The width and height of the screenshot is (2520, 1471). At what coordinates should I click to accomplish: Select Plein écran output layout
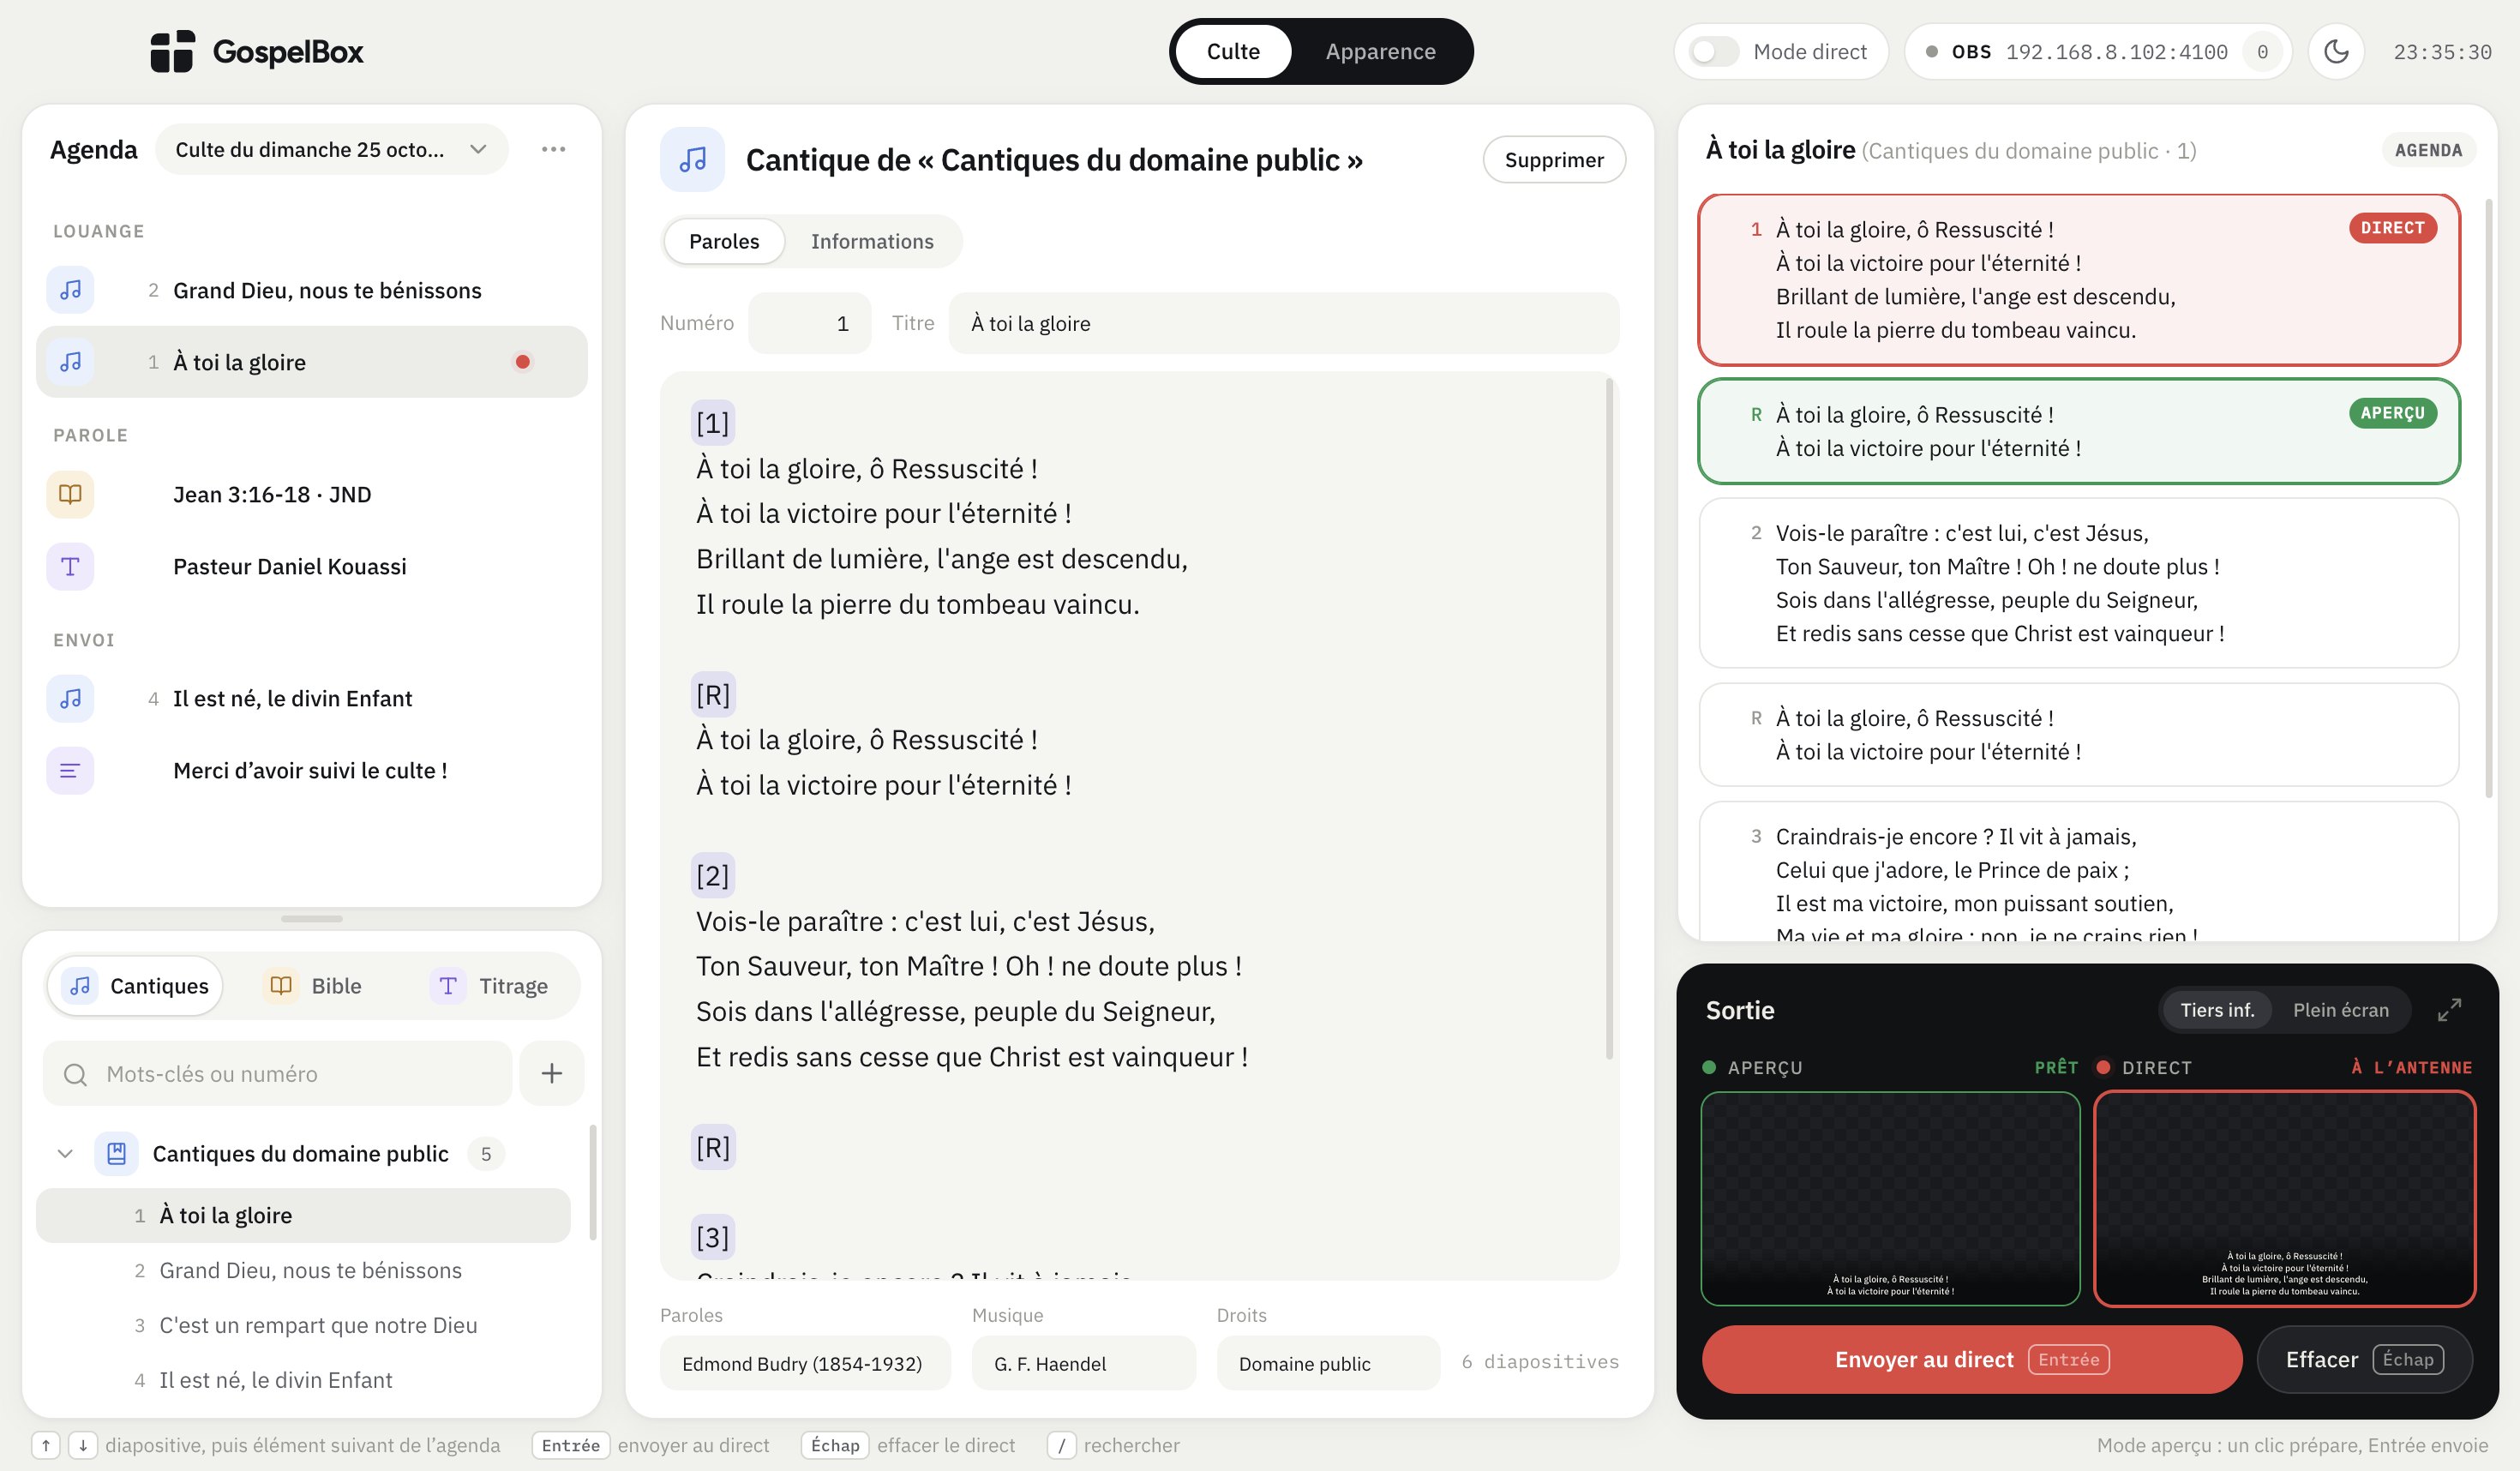click(2340, 1010)
